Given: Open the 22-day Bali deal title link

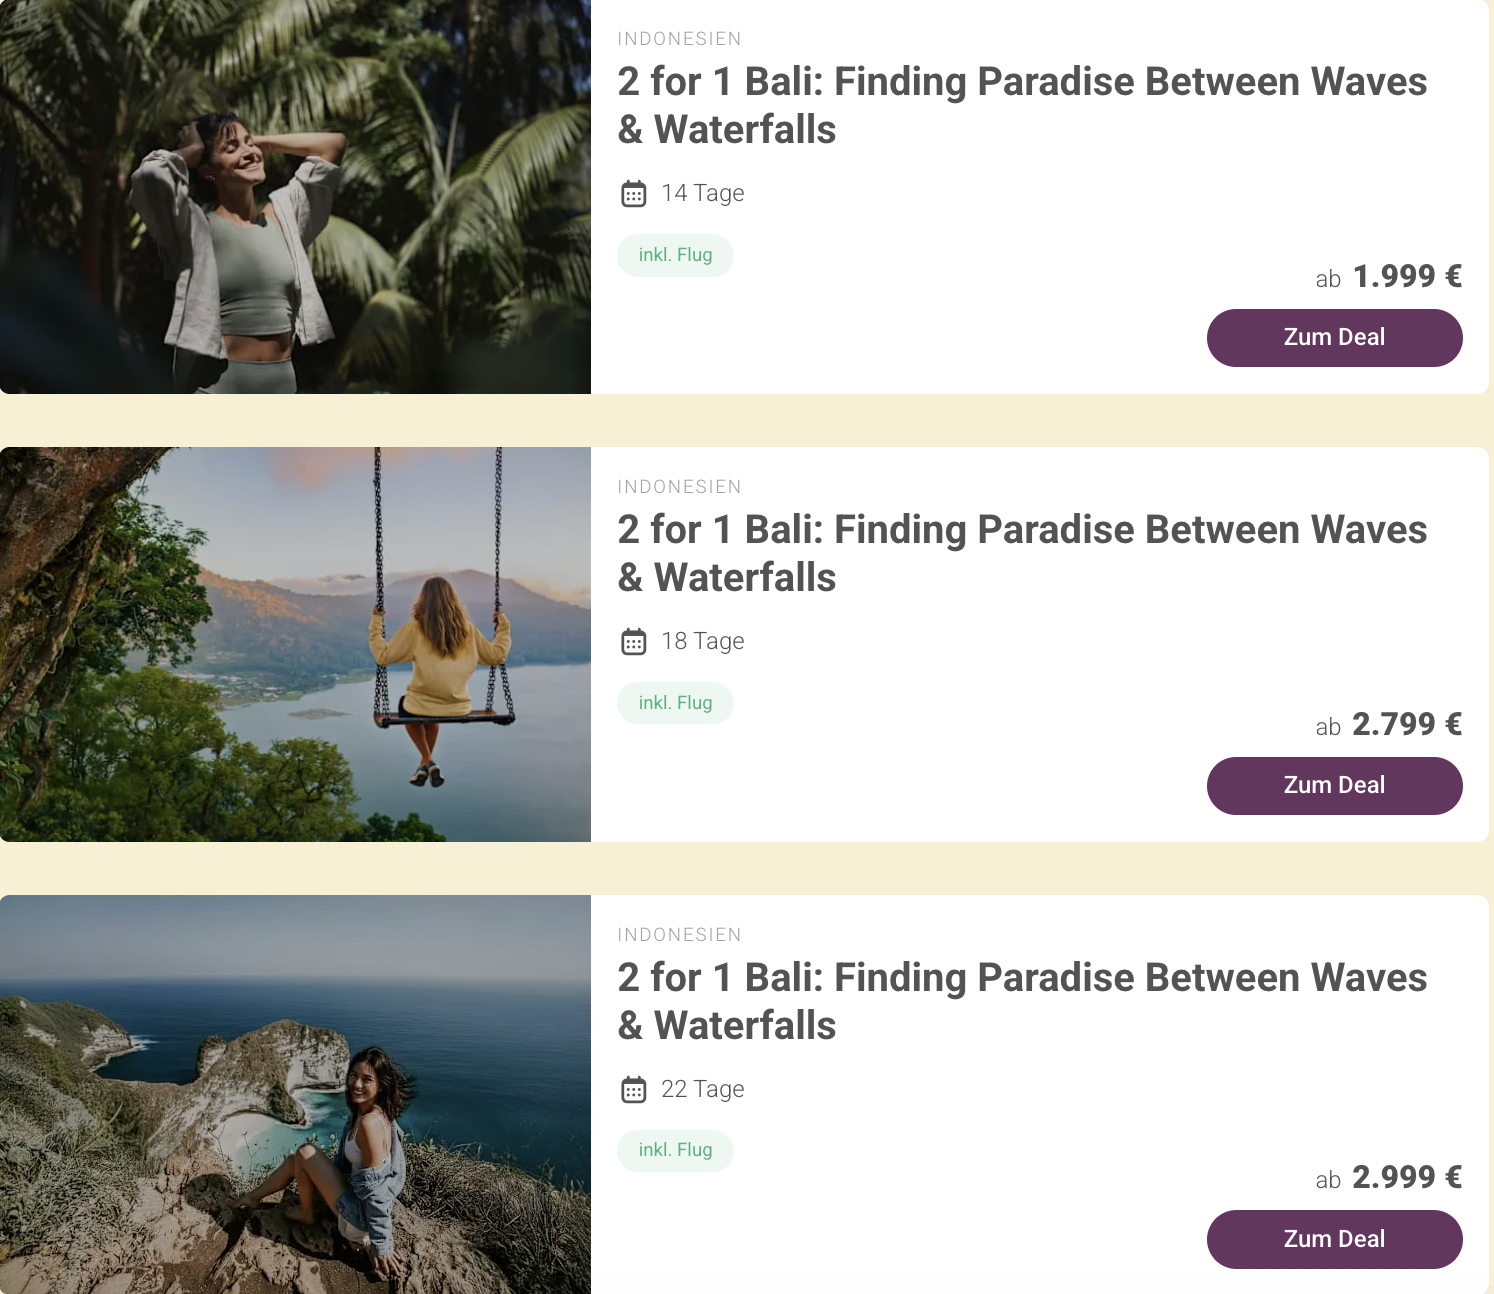Looking at the screenshot, I should (1022, 1001).
